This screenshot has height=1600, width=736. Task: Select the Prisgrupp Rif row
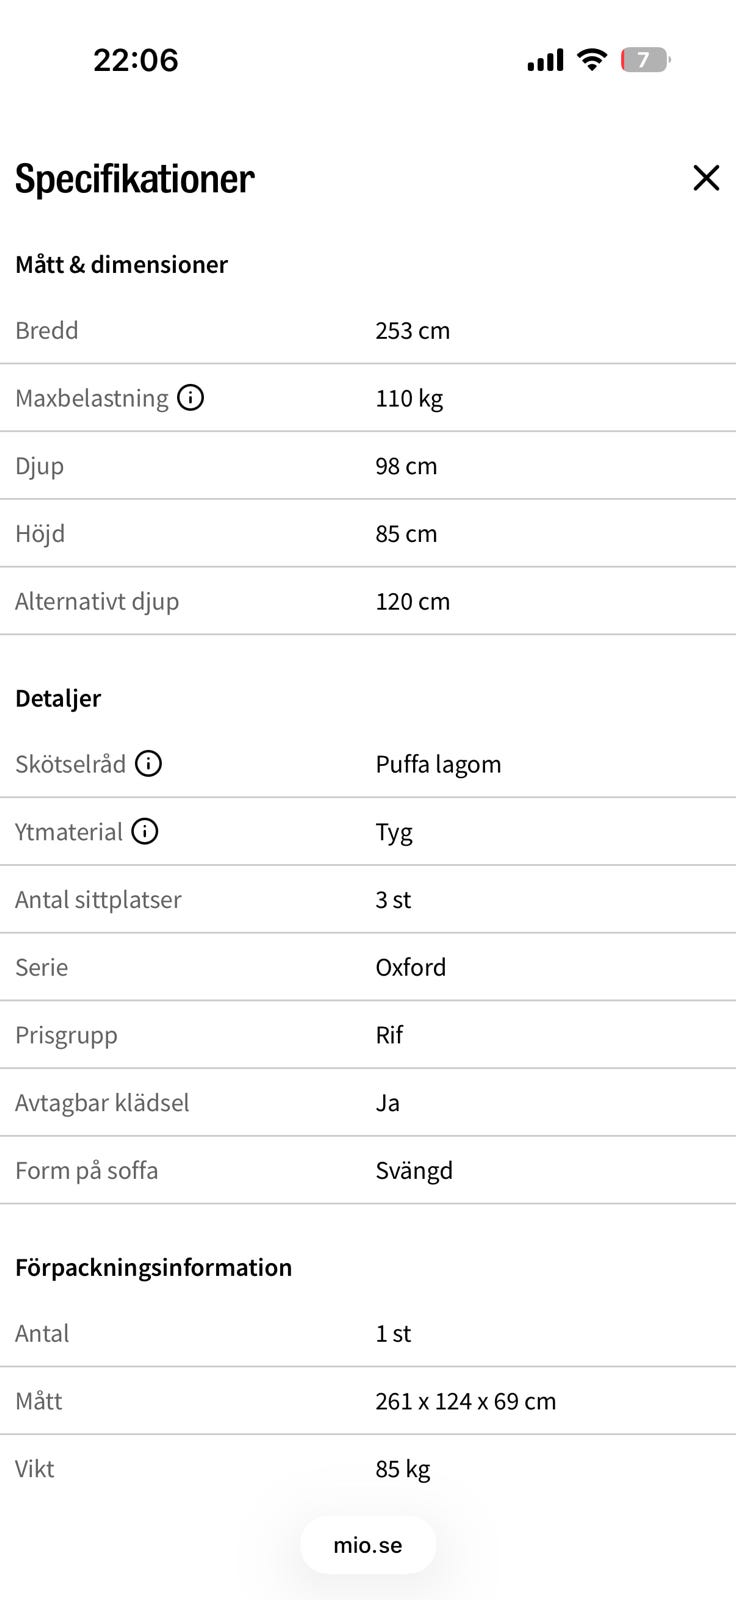(x=368, y=1035)
